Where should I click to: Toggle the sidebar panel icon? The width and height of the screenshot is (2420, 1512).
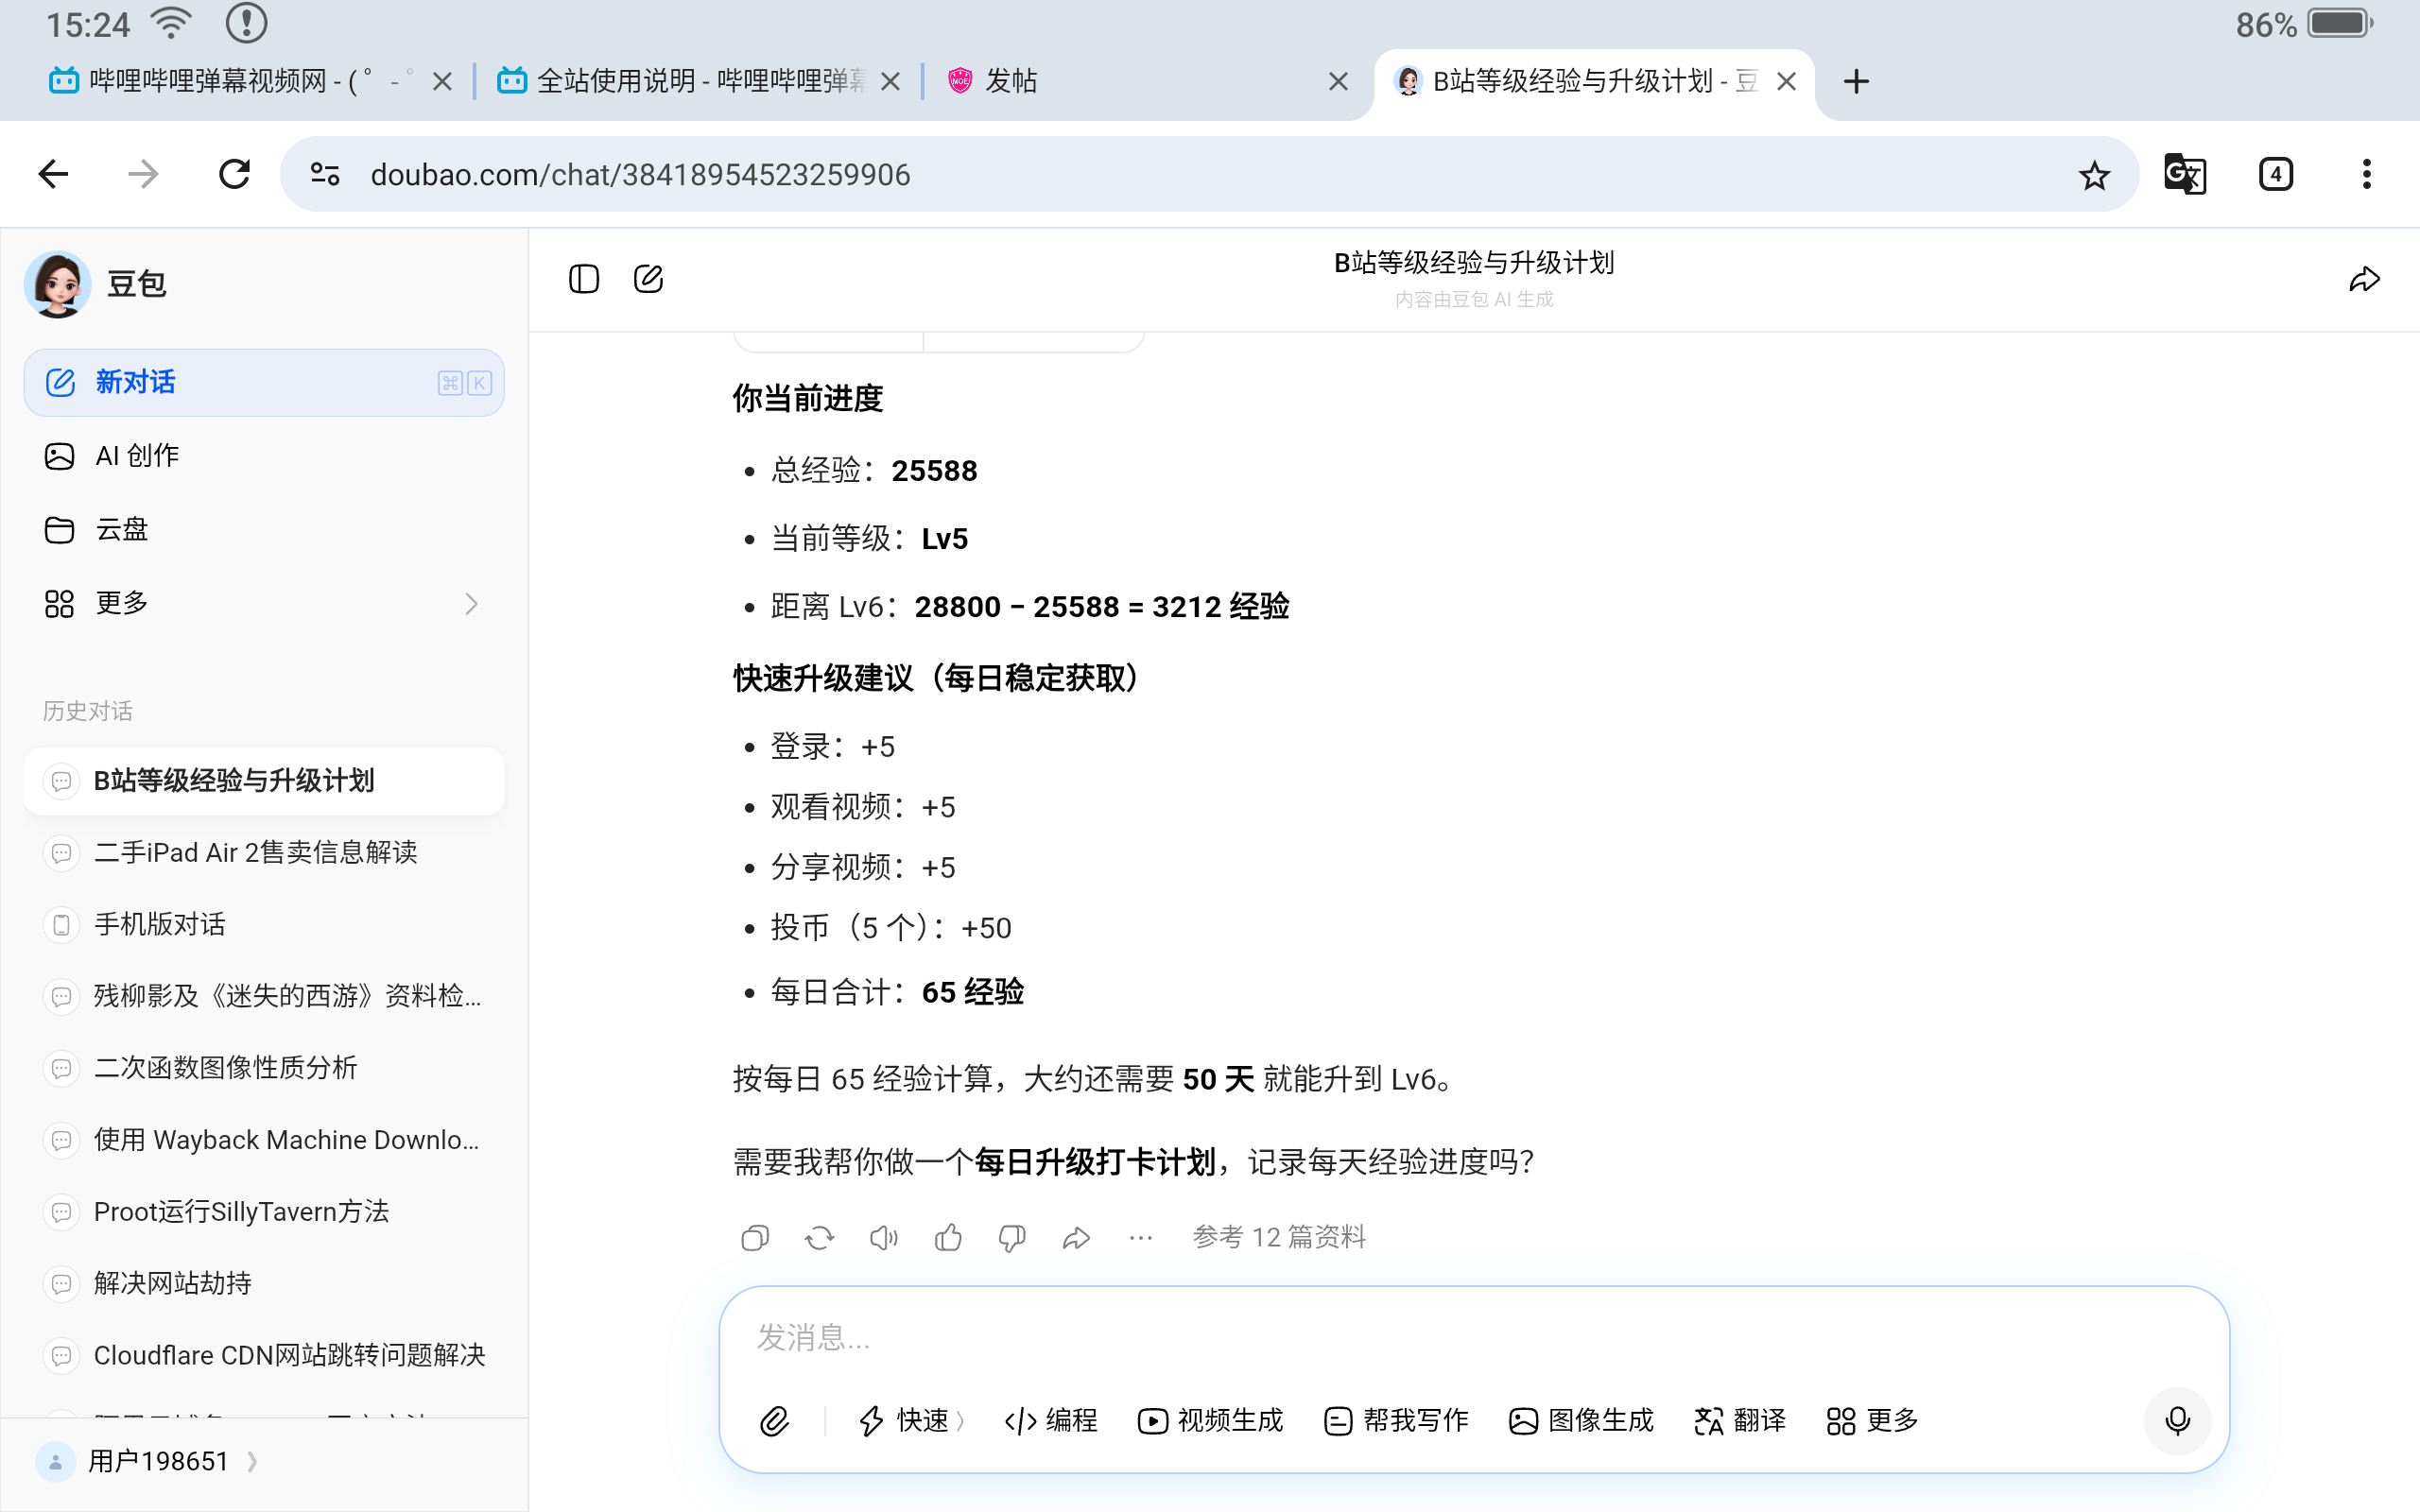[x=584, y=279]
